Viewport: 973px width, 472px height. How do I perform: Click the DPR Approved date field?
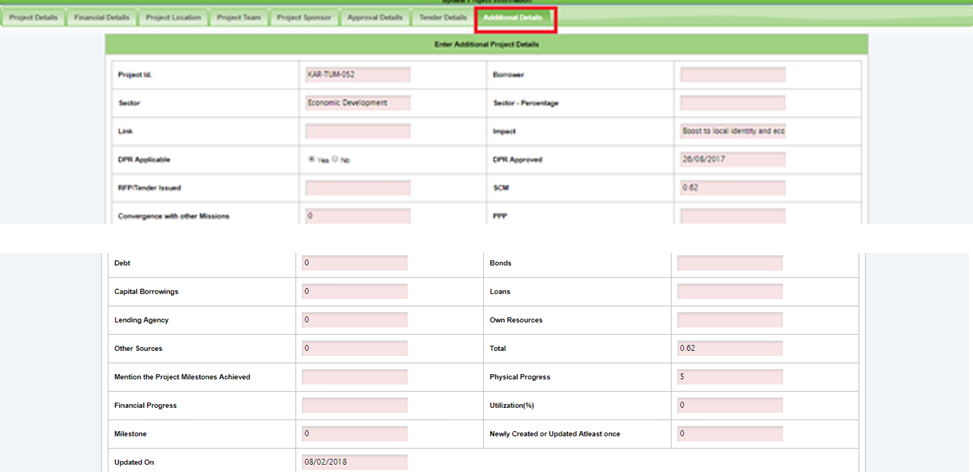tap(732, 159)
